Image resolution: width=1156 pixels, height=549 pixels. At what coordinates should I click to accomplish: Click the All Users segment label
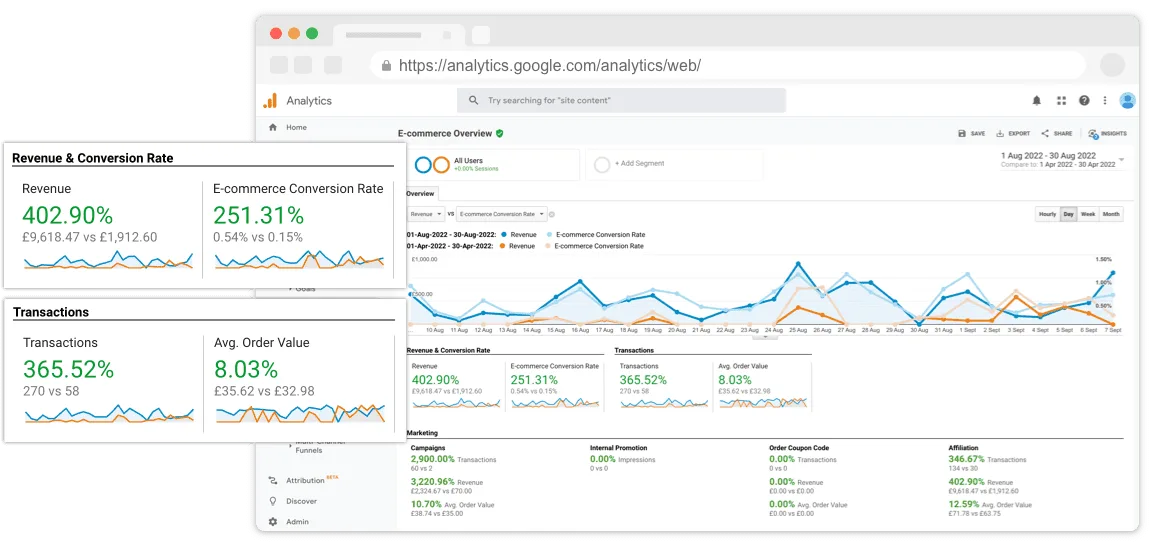(468, 160)
